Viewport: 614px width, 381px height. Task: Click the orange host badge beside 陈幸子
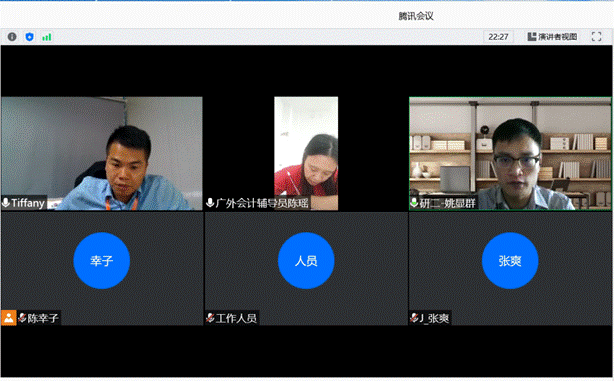(8, 318)
